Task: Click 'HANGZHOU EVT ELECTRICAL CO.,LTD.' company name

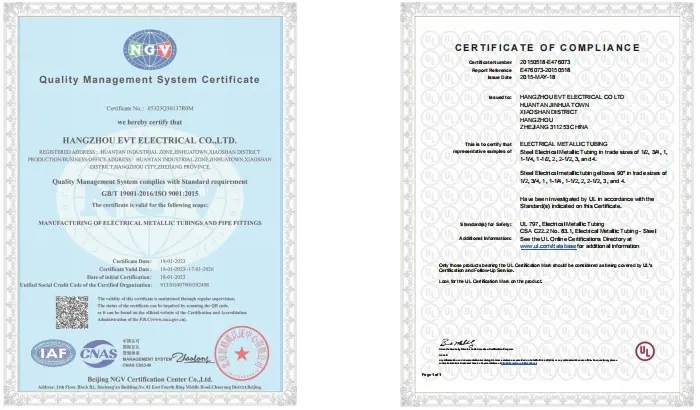Action: click(150, 140)
